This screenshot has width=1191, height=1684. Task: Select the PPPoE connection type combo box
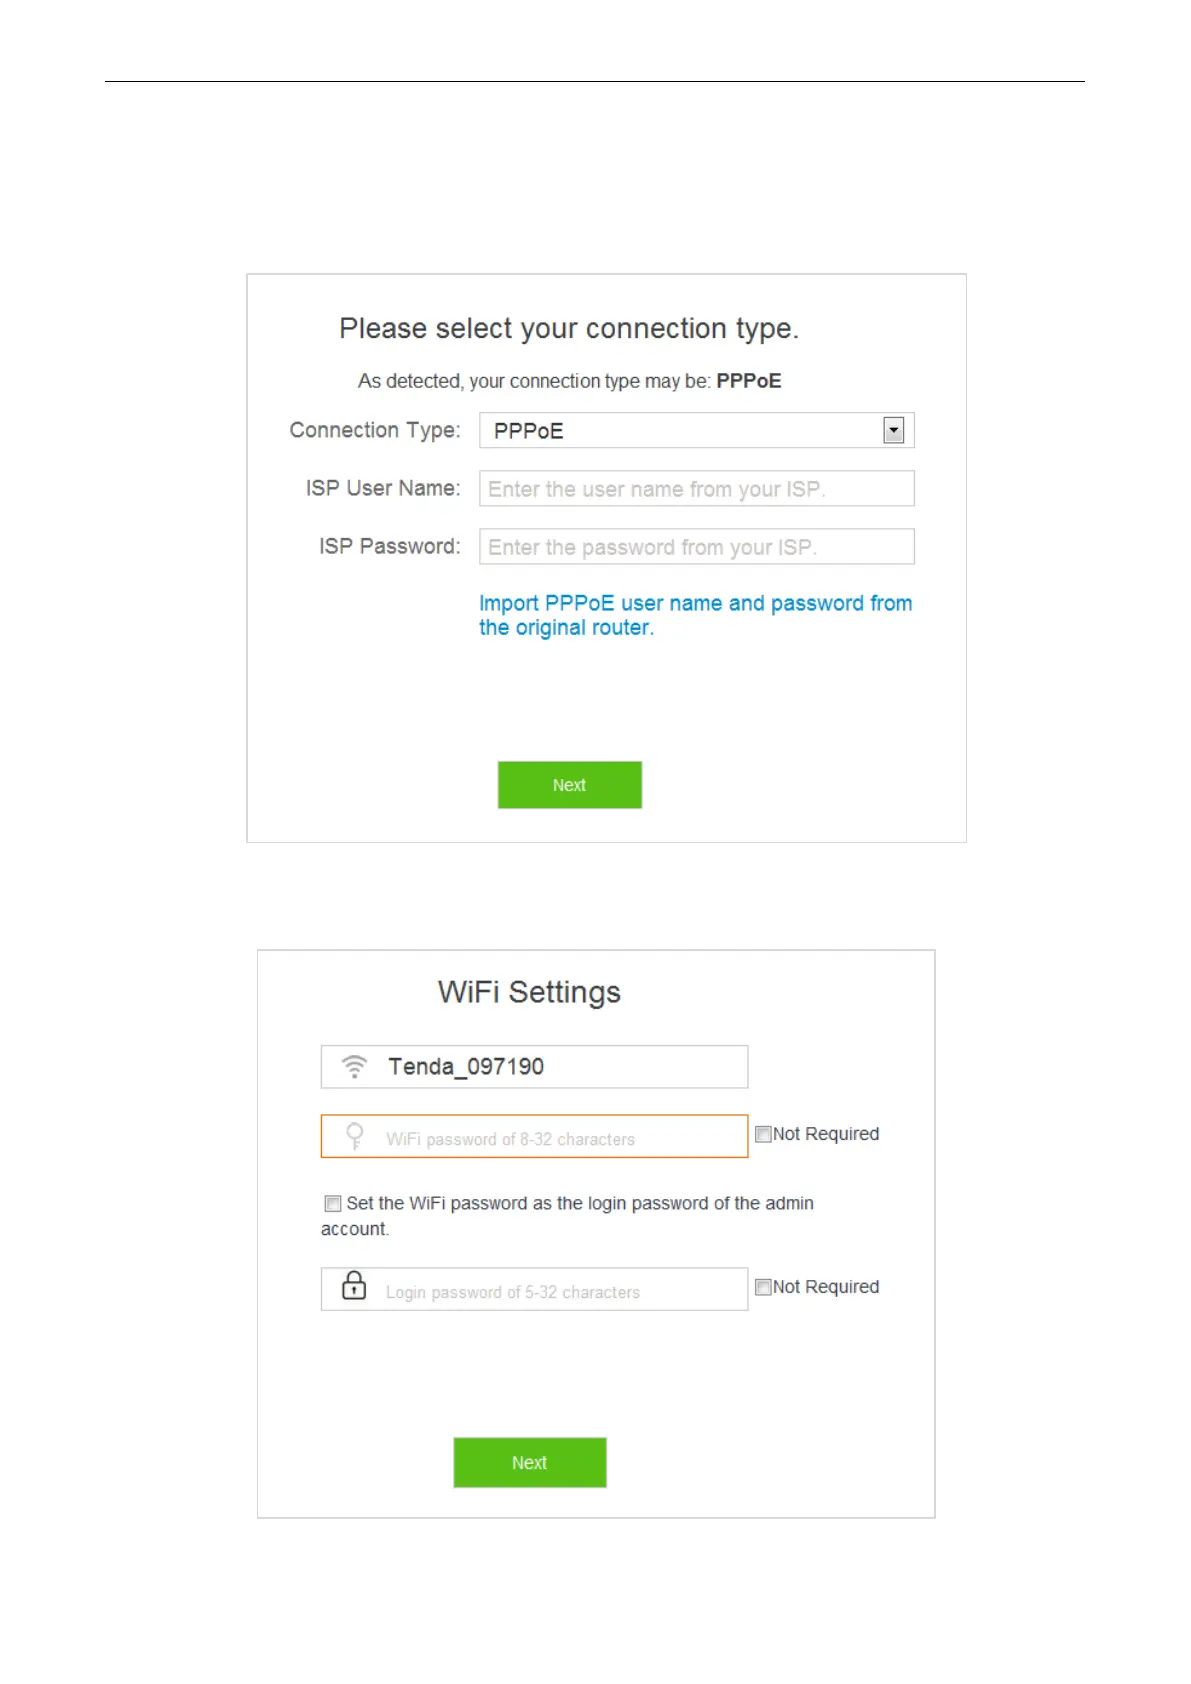(x=697, y=431)
